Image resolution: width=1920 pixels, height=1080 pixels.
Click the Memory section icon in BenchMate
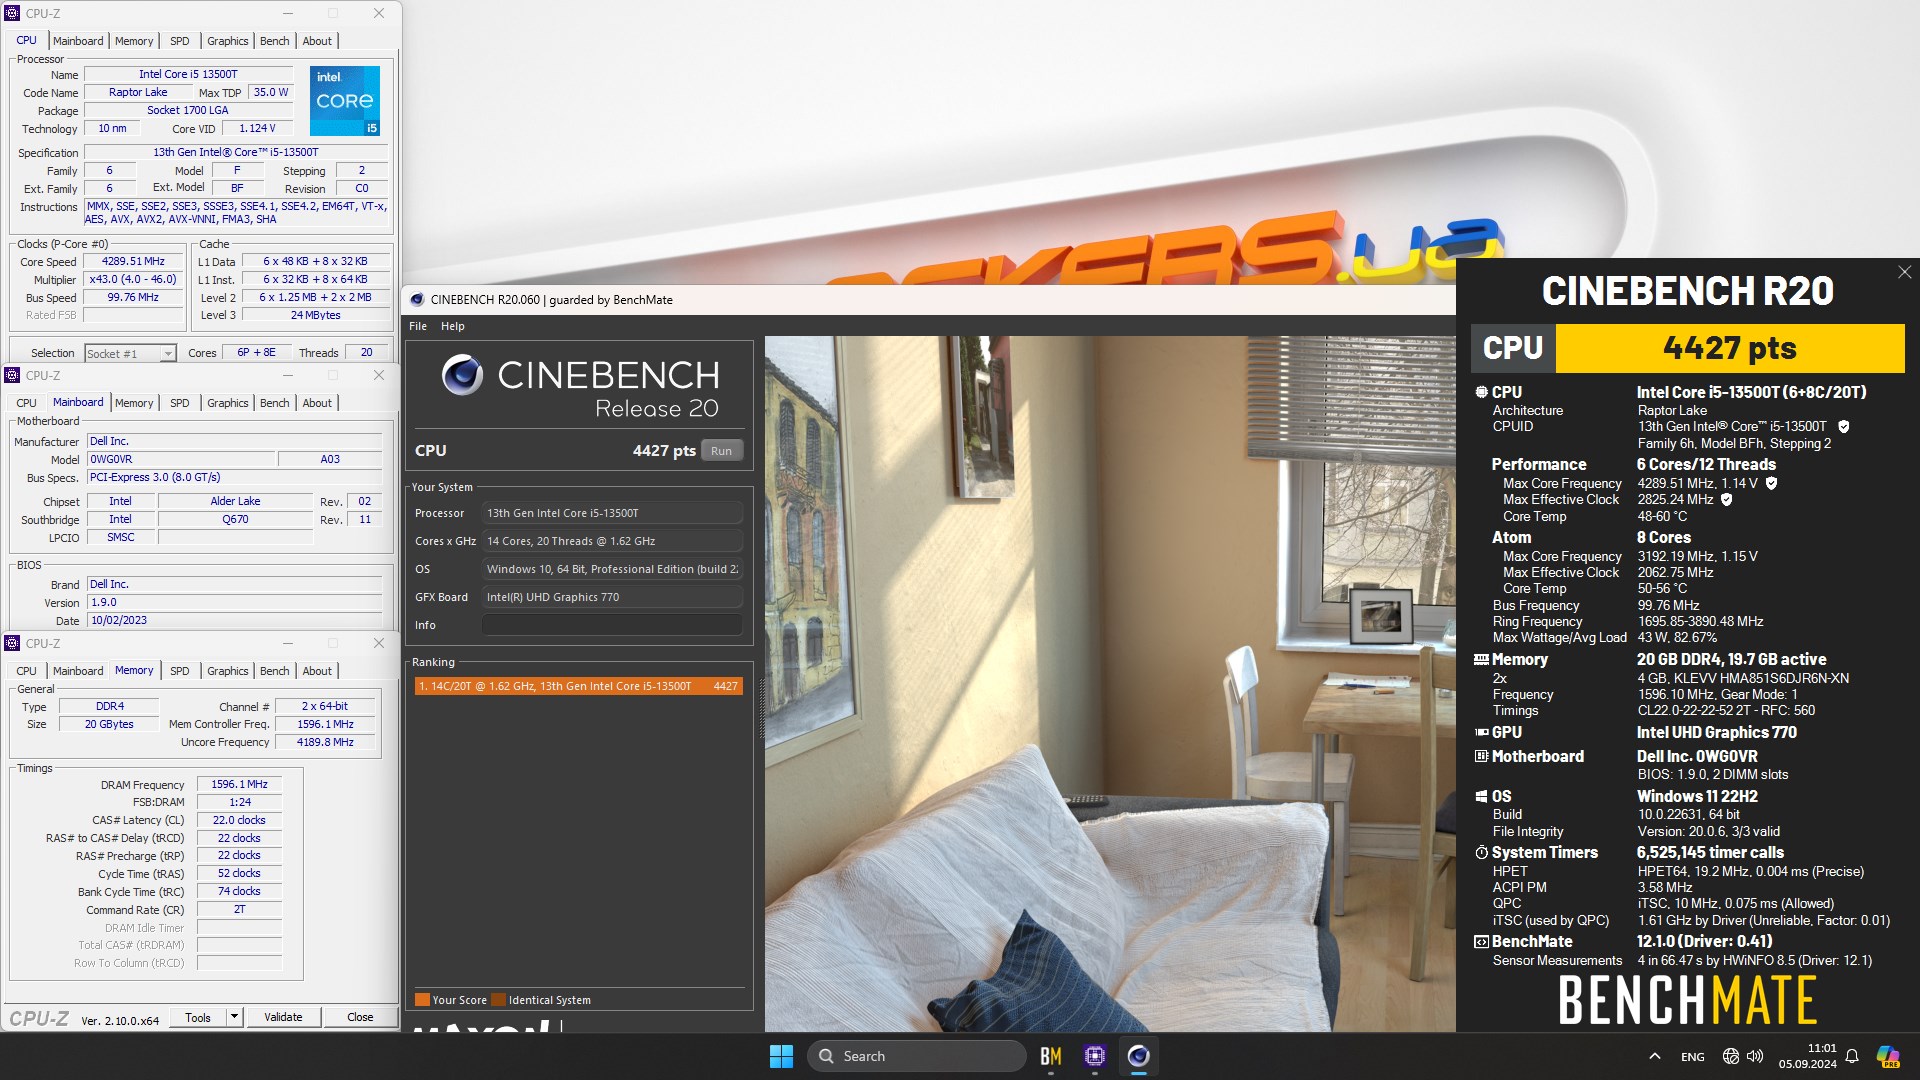click(1481, 660)
